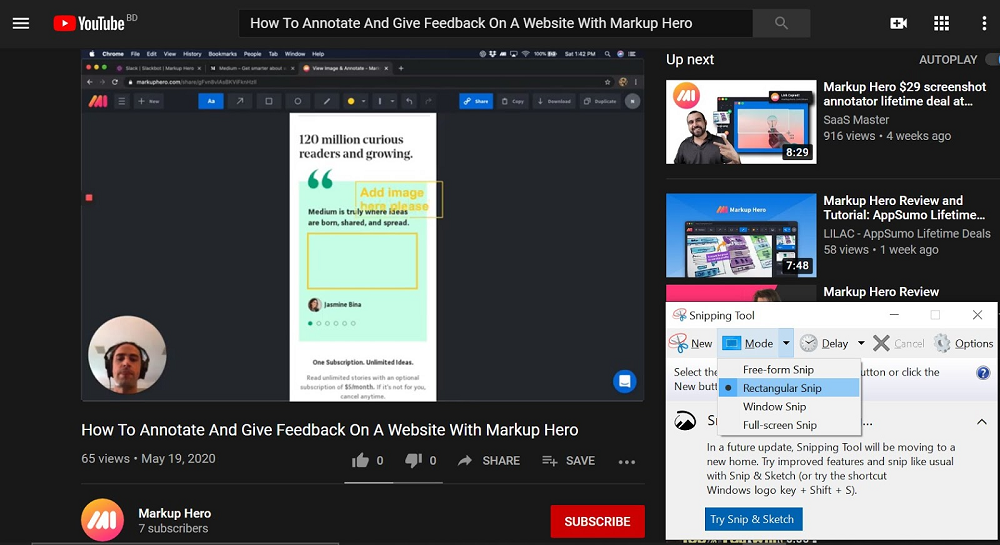Go to the YouTube home logo
Screen dimensions: 1000x545
point(89,24)
